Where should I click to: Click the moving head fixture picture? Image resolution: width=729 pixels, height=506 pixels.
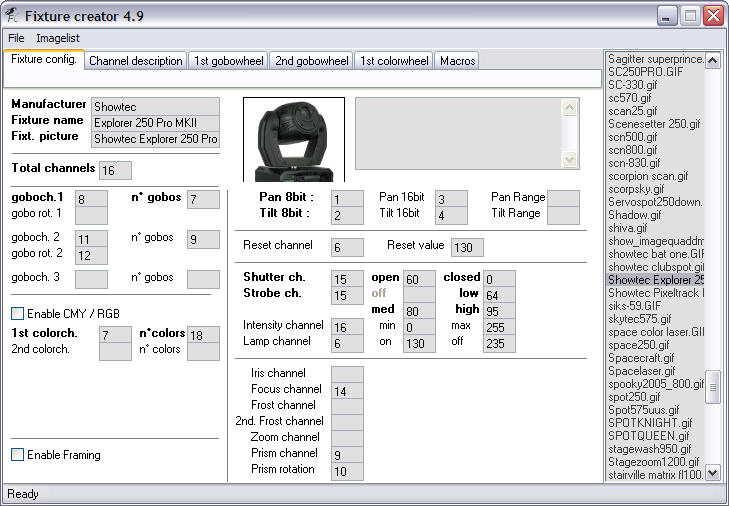tap(294, 140)
